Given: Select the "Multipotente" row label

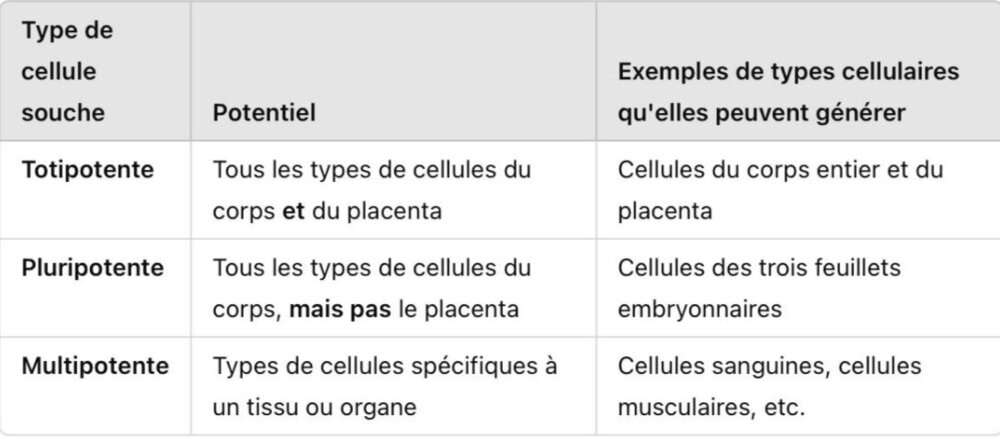Looking at the screenshot, I should 95,365.
